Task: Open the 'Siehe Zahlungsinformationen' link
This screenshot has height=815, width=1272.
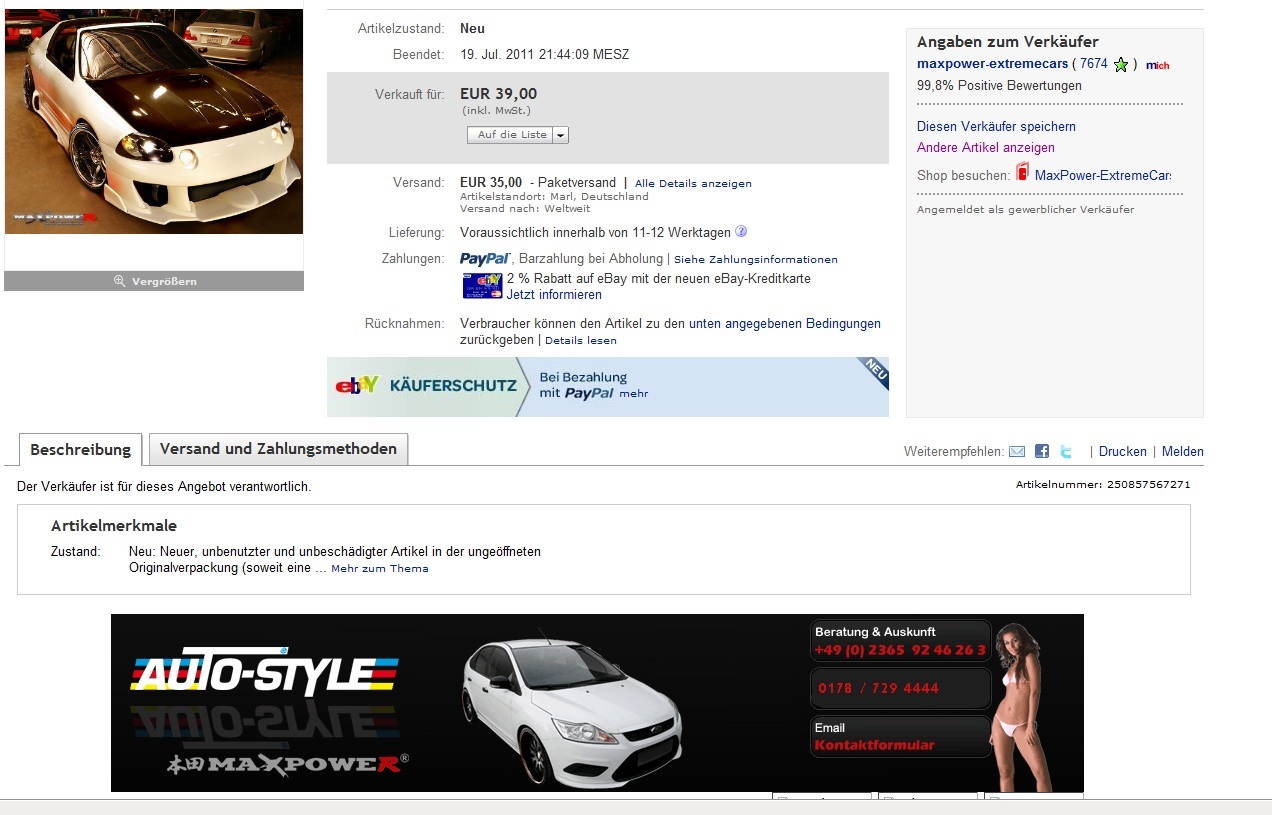Action: point(756,260)
